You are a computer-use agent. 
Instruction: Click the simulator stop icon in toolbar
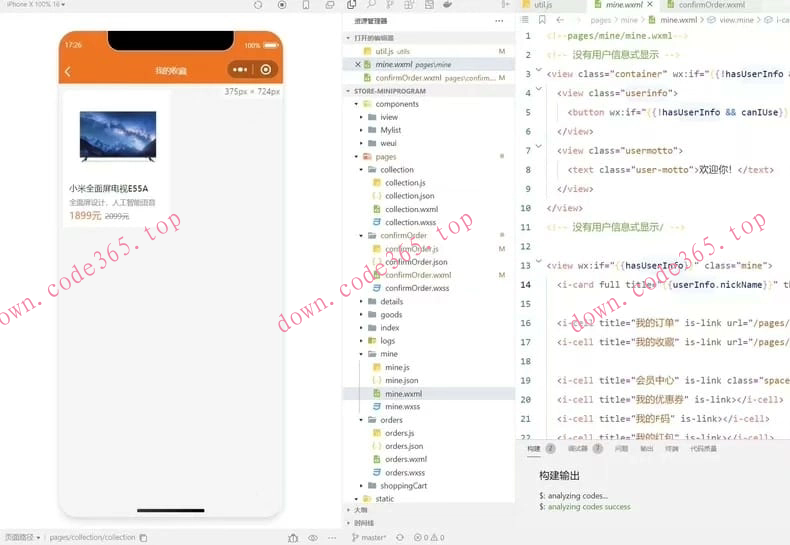click(282, 5)
